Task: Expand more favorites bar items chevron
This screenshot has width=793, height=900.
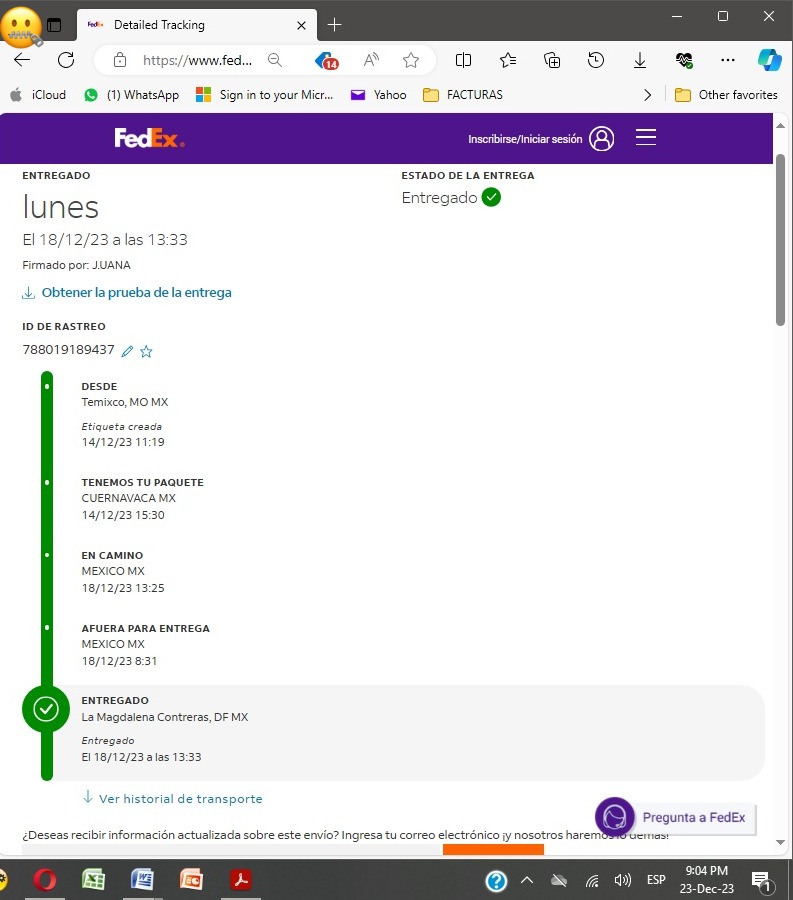Action: 647,95
